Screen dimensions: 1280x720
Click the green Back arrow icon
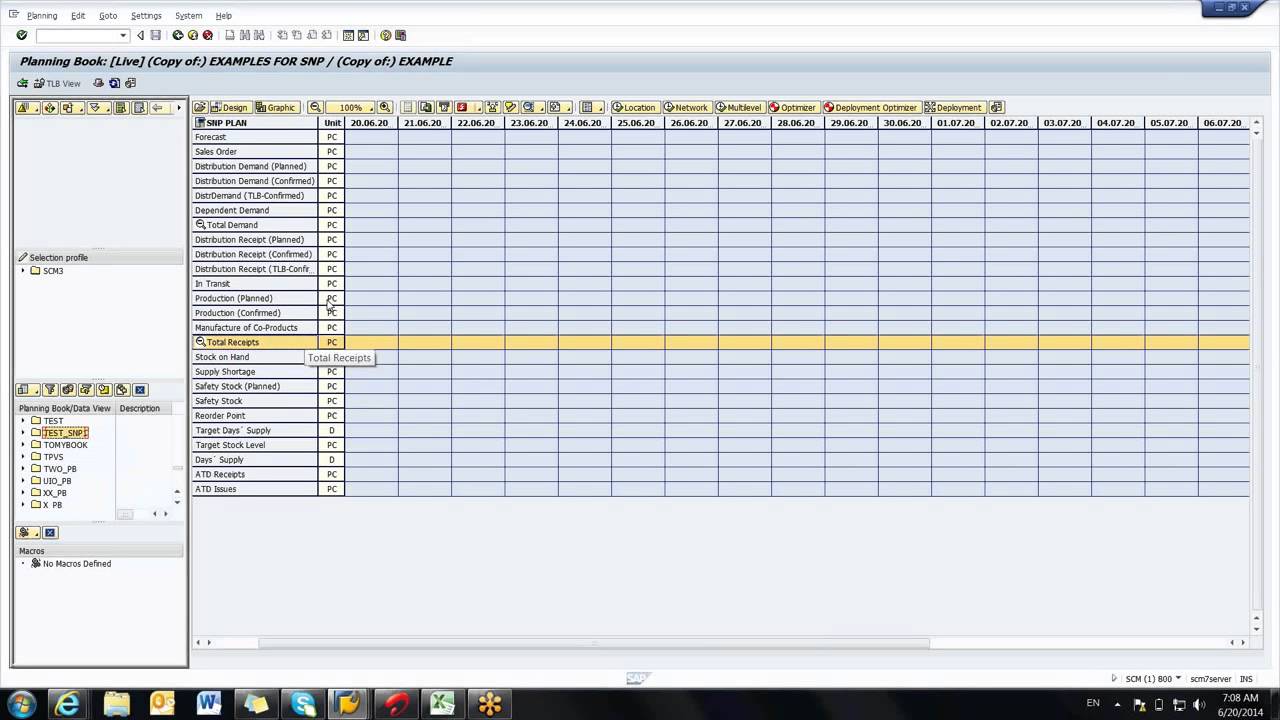(178, 35)
